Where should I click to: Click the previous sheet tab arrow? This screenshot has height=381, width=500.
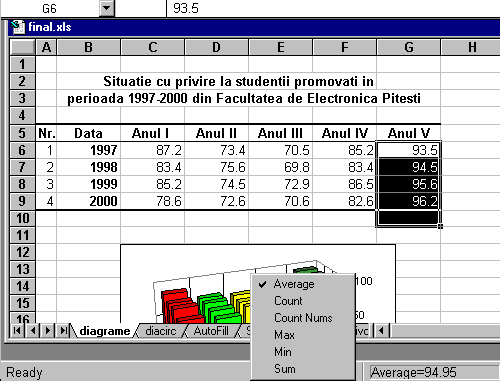coord(33,331)
